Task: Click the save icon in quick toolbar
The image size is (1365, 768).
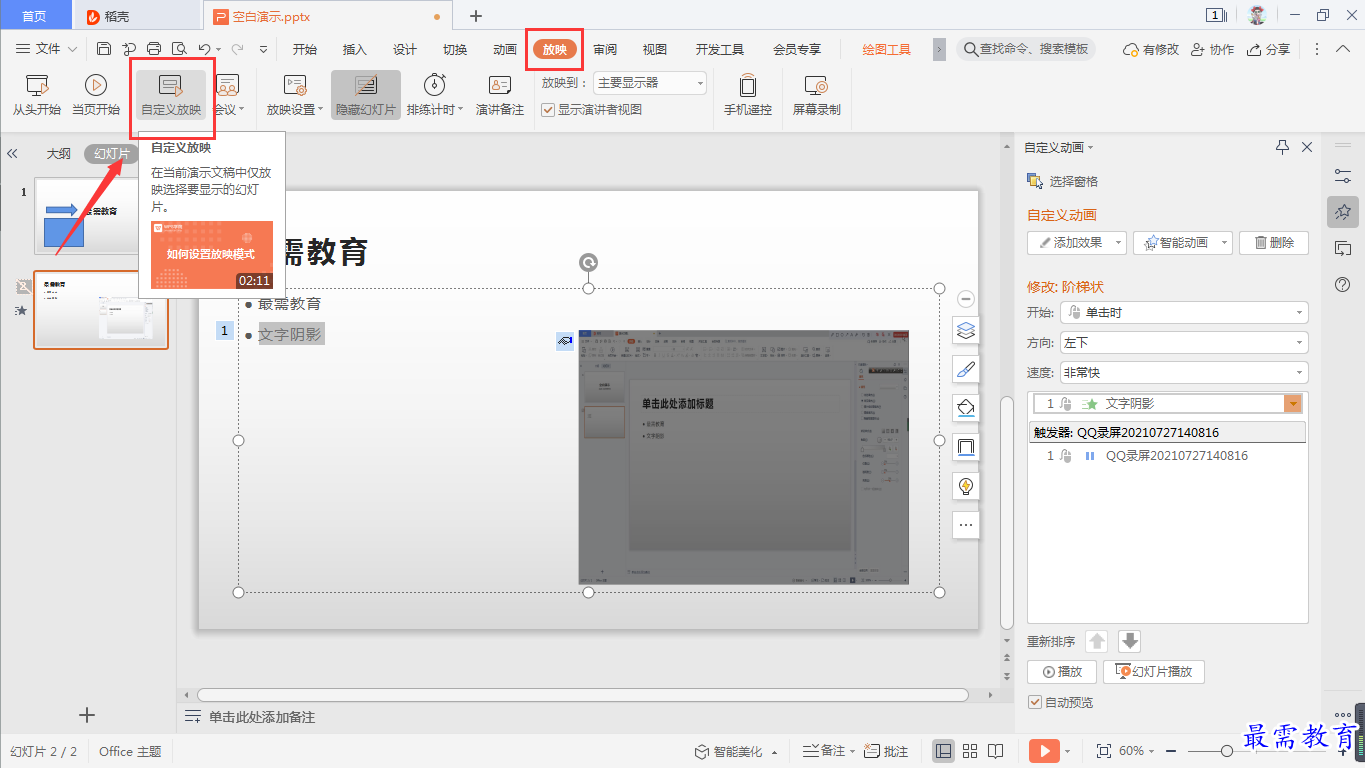Action: pyautogui.click(x=104, y=49)
